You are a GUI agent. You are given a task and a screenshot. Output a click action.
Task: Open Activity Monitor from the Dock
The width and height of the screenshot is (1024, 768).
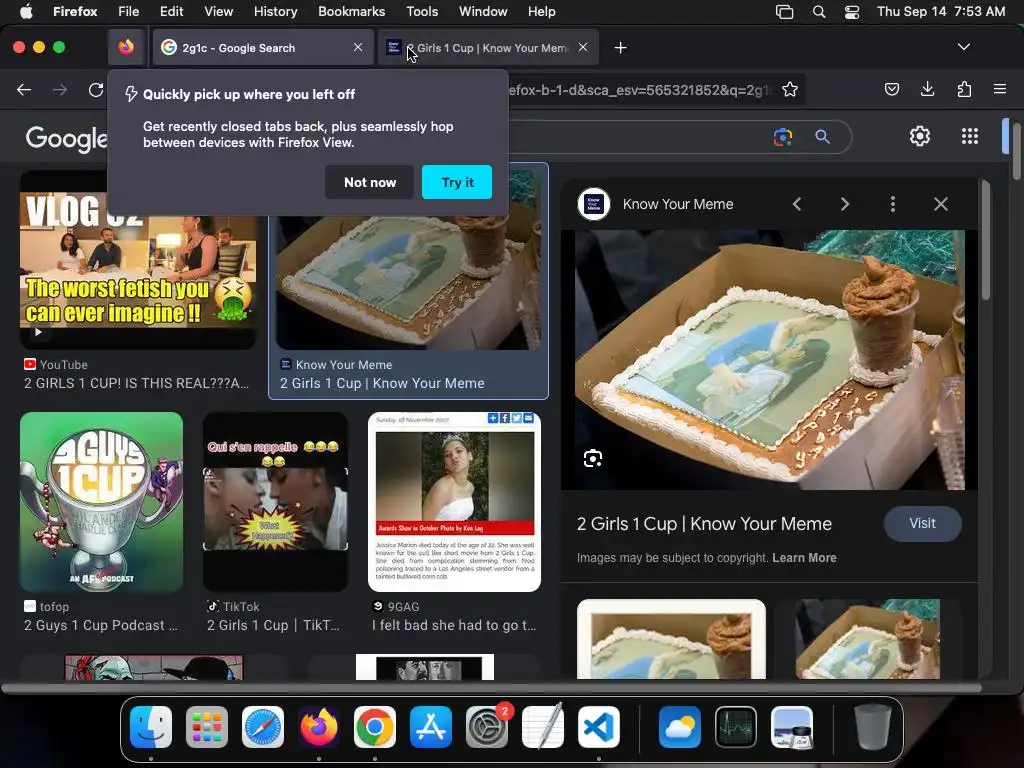[x=735, y=727]
